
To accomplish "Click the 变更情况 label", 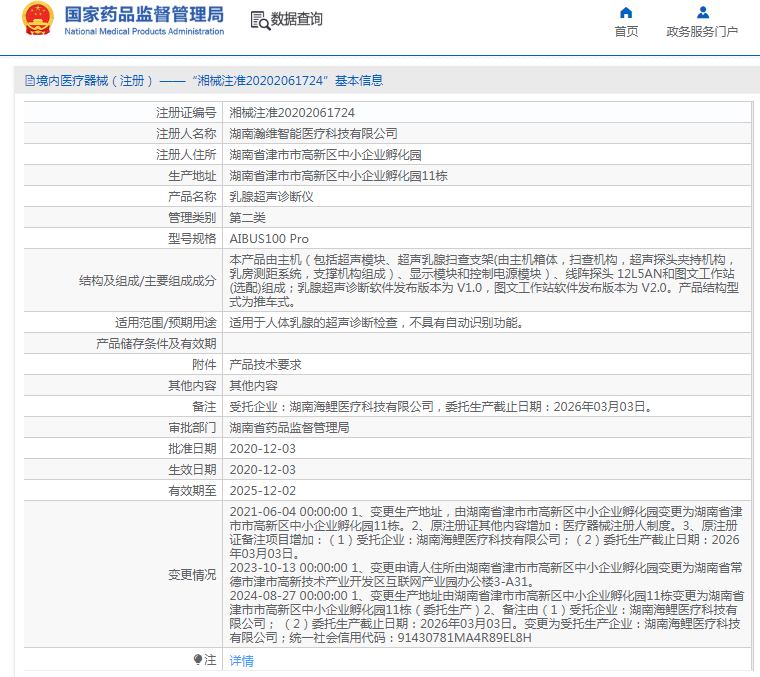I will pyautogui.click(x=192, y=575).
